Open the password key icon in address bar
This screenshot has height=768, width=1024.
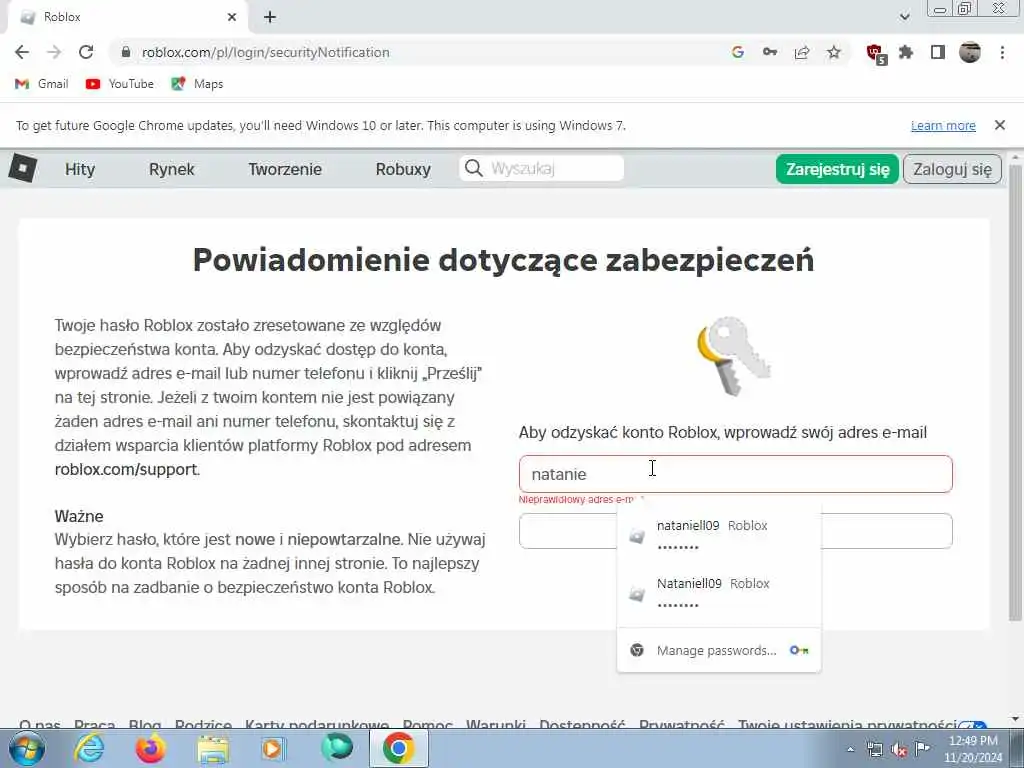770,52
